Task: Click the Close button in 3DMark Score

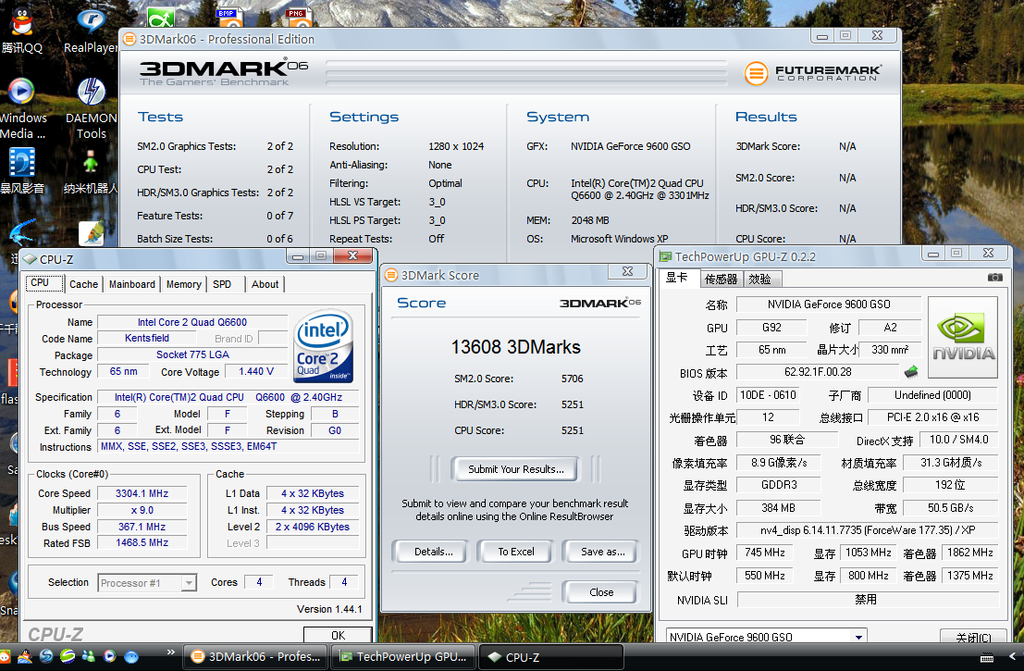Action: tap(601, 593)
